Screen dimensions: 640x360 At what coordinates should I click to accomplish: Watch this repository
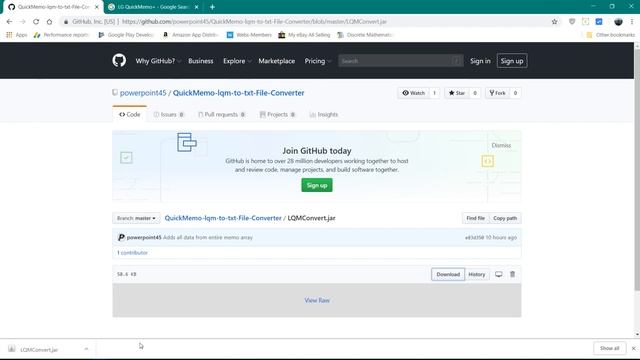[413, 93]
